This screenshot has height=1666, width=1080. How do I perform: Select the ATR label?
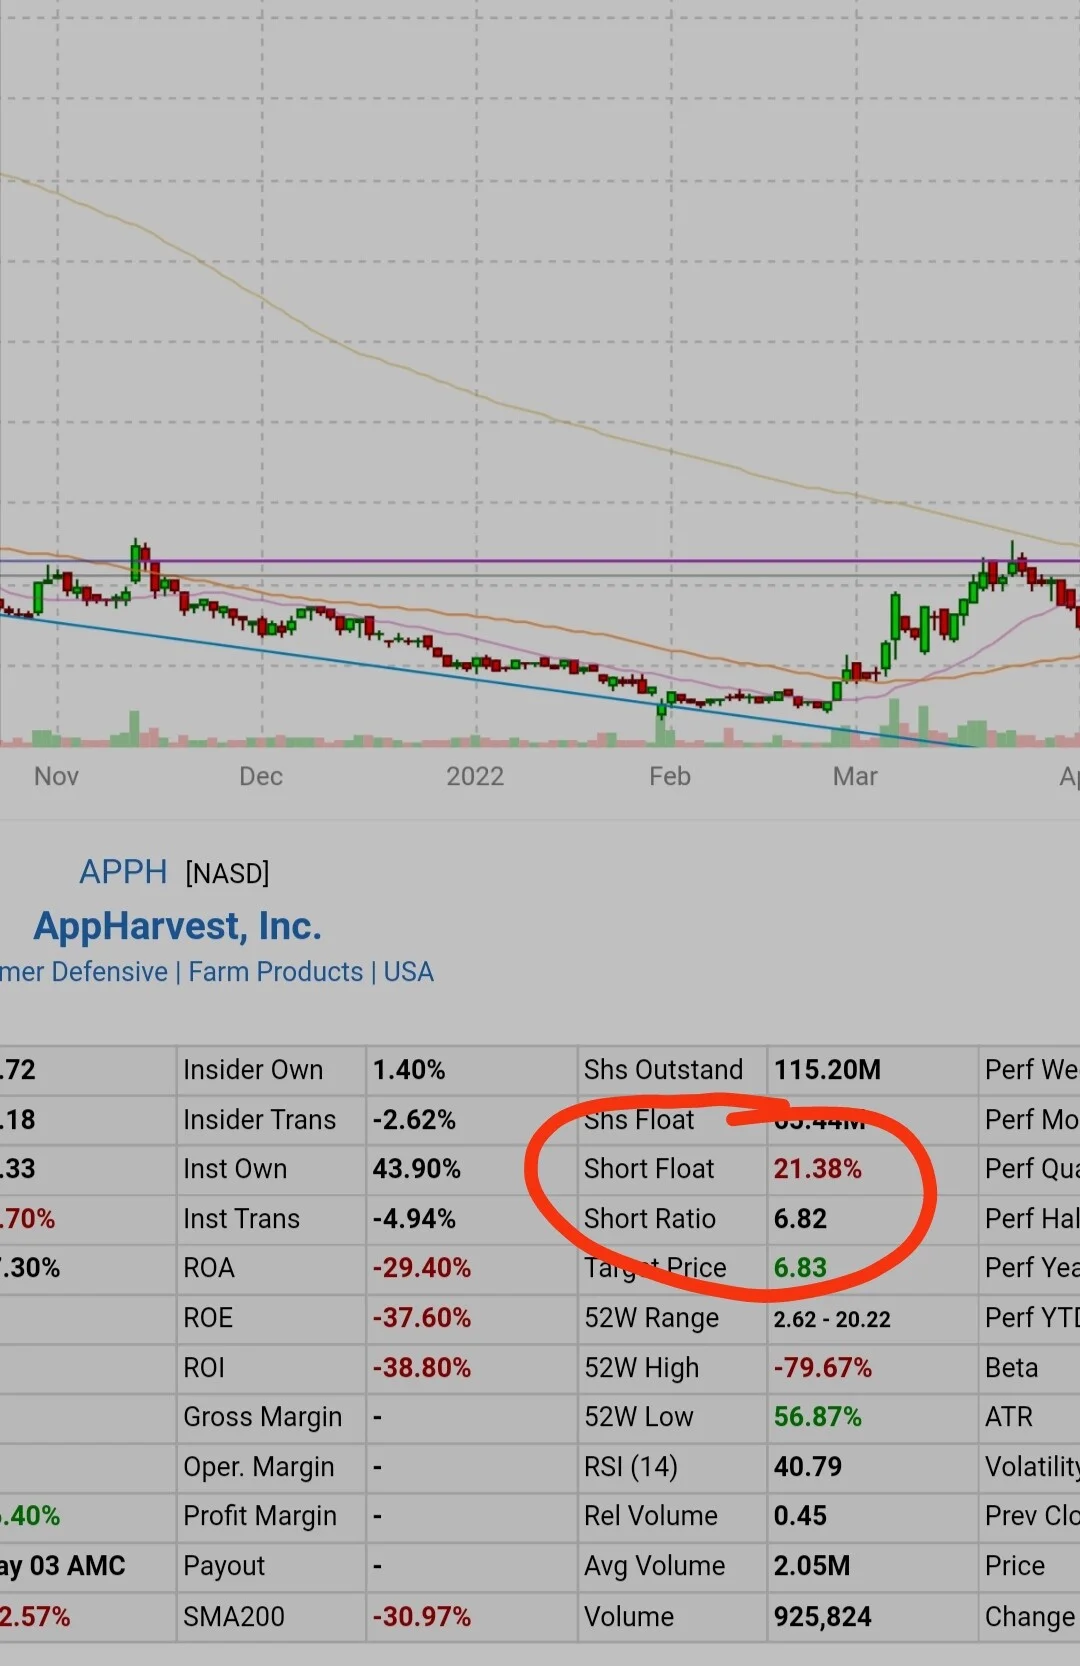click(1008, 1417)
